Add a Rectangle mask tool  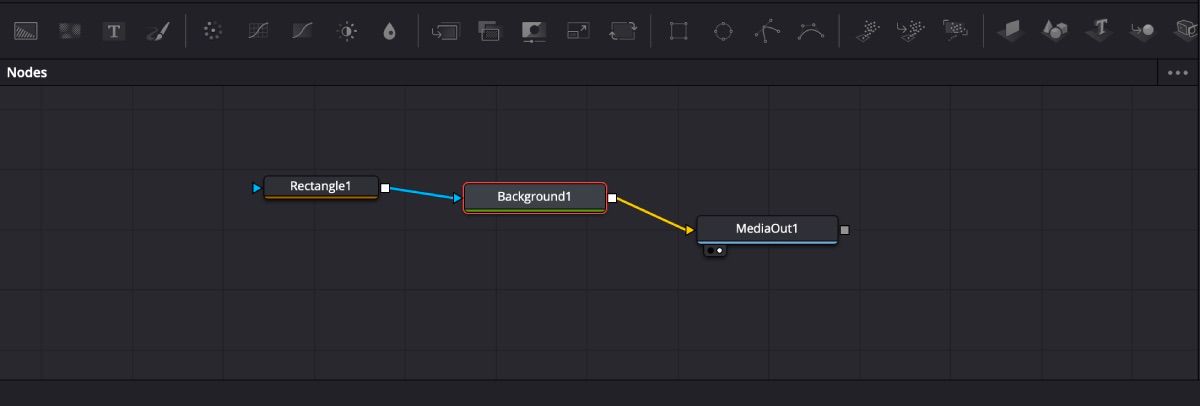coord(678,31)
